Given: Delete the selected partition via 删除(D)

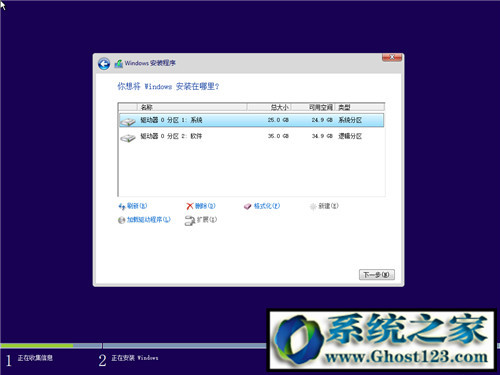Looking at the screenshot, I should tap(205, 206).
